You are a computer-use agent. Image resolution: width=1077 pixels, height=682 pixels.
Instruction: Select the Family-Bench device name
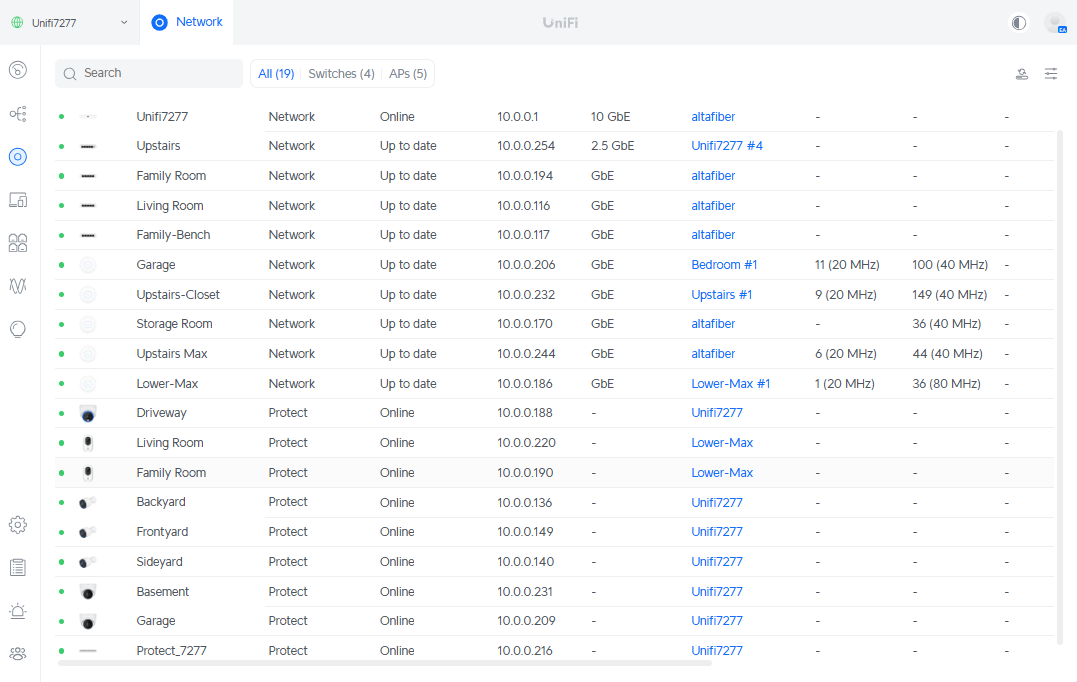pos(173,235)
